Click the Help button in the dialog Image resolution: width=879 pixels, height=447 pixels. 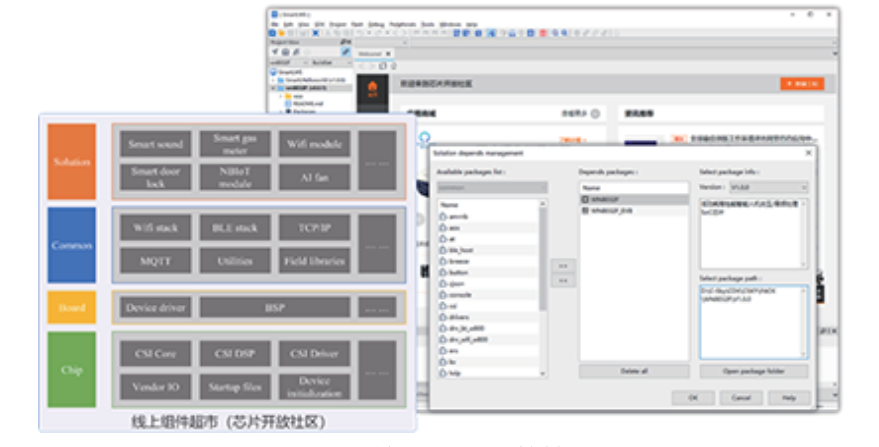789,398
